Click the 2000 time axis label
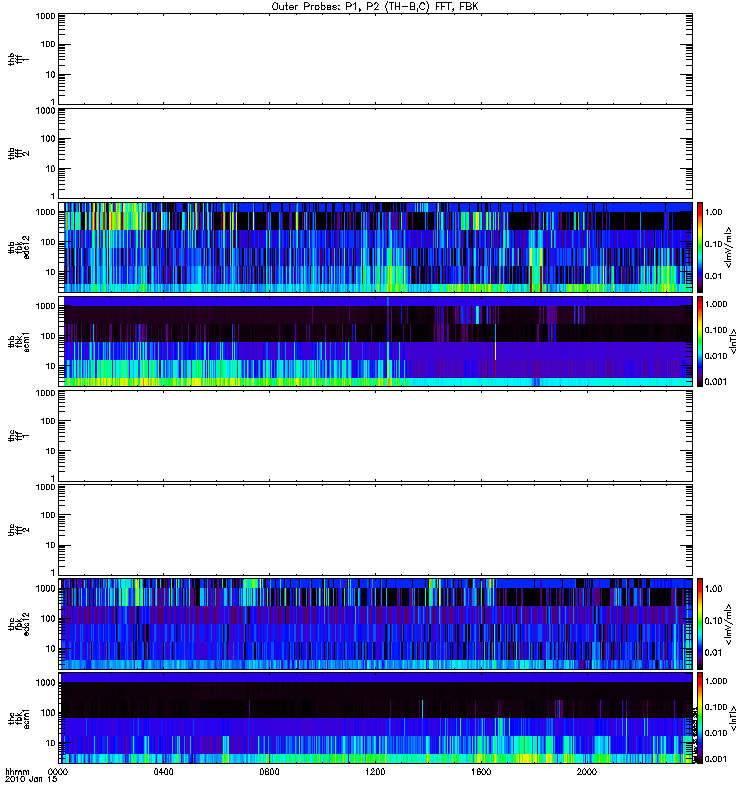Viewport: 750px width, 800px height. pyautogui.click(x=587, y=771)
